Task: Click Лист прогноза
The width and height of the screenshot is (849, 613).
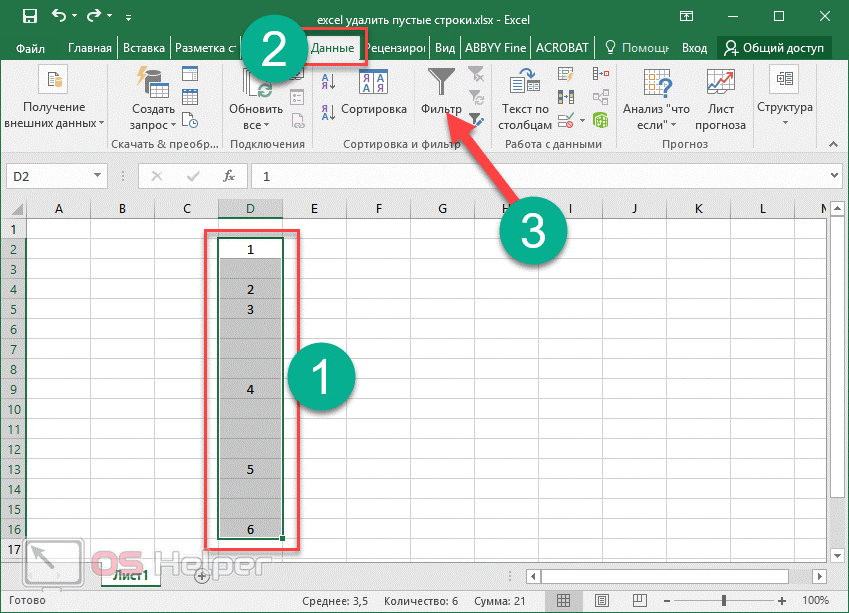Action: click(720, 100)
